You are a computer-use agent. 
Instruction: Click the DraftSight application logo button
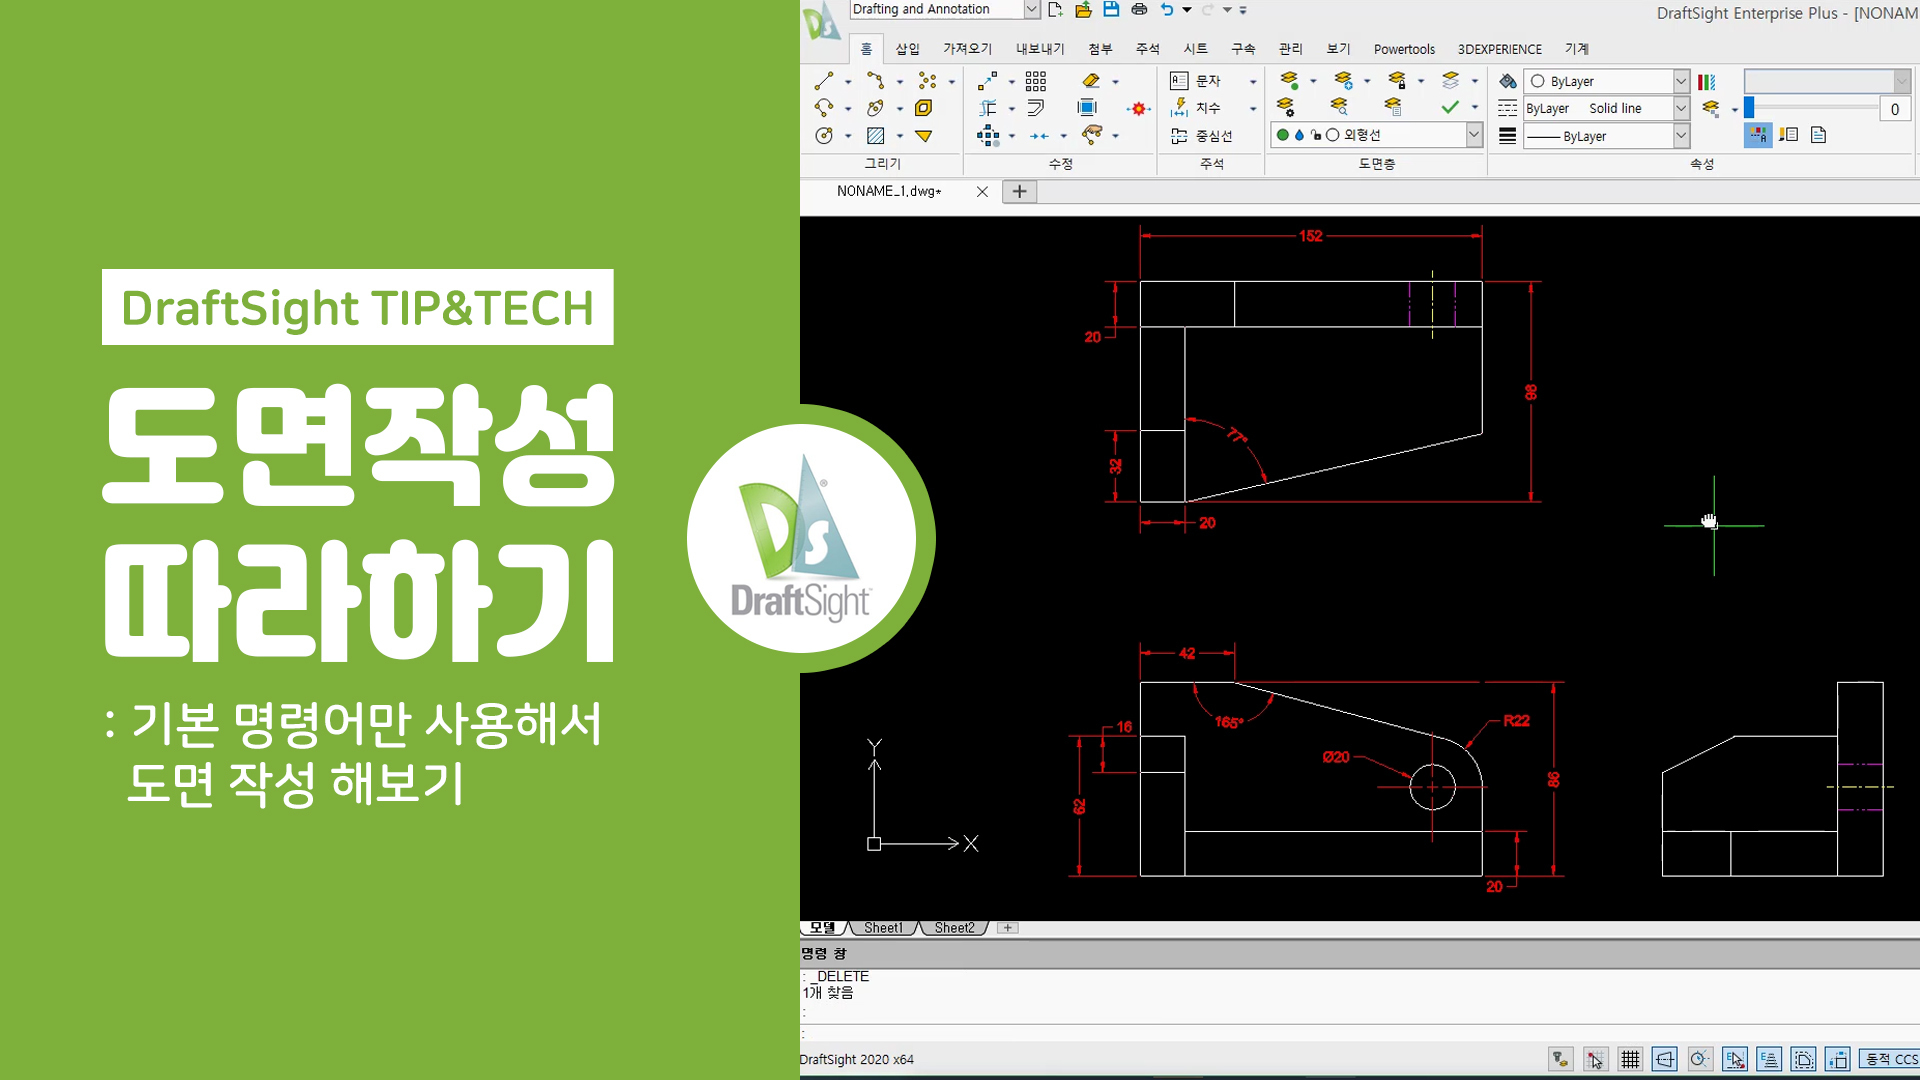click(822, 22)
